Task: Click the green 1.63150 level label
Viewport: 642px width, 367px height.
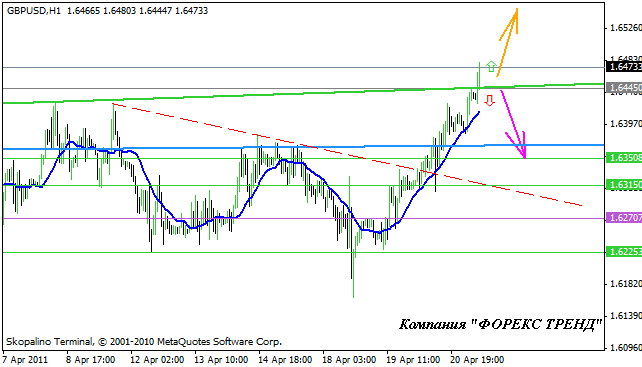Action: [x=624, y=185]
